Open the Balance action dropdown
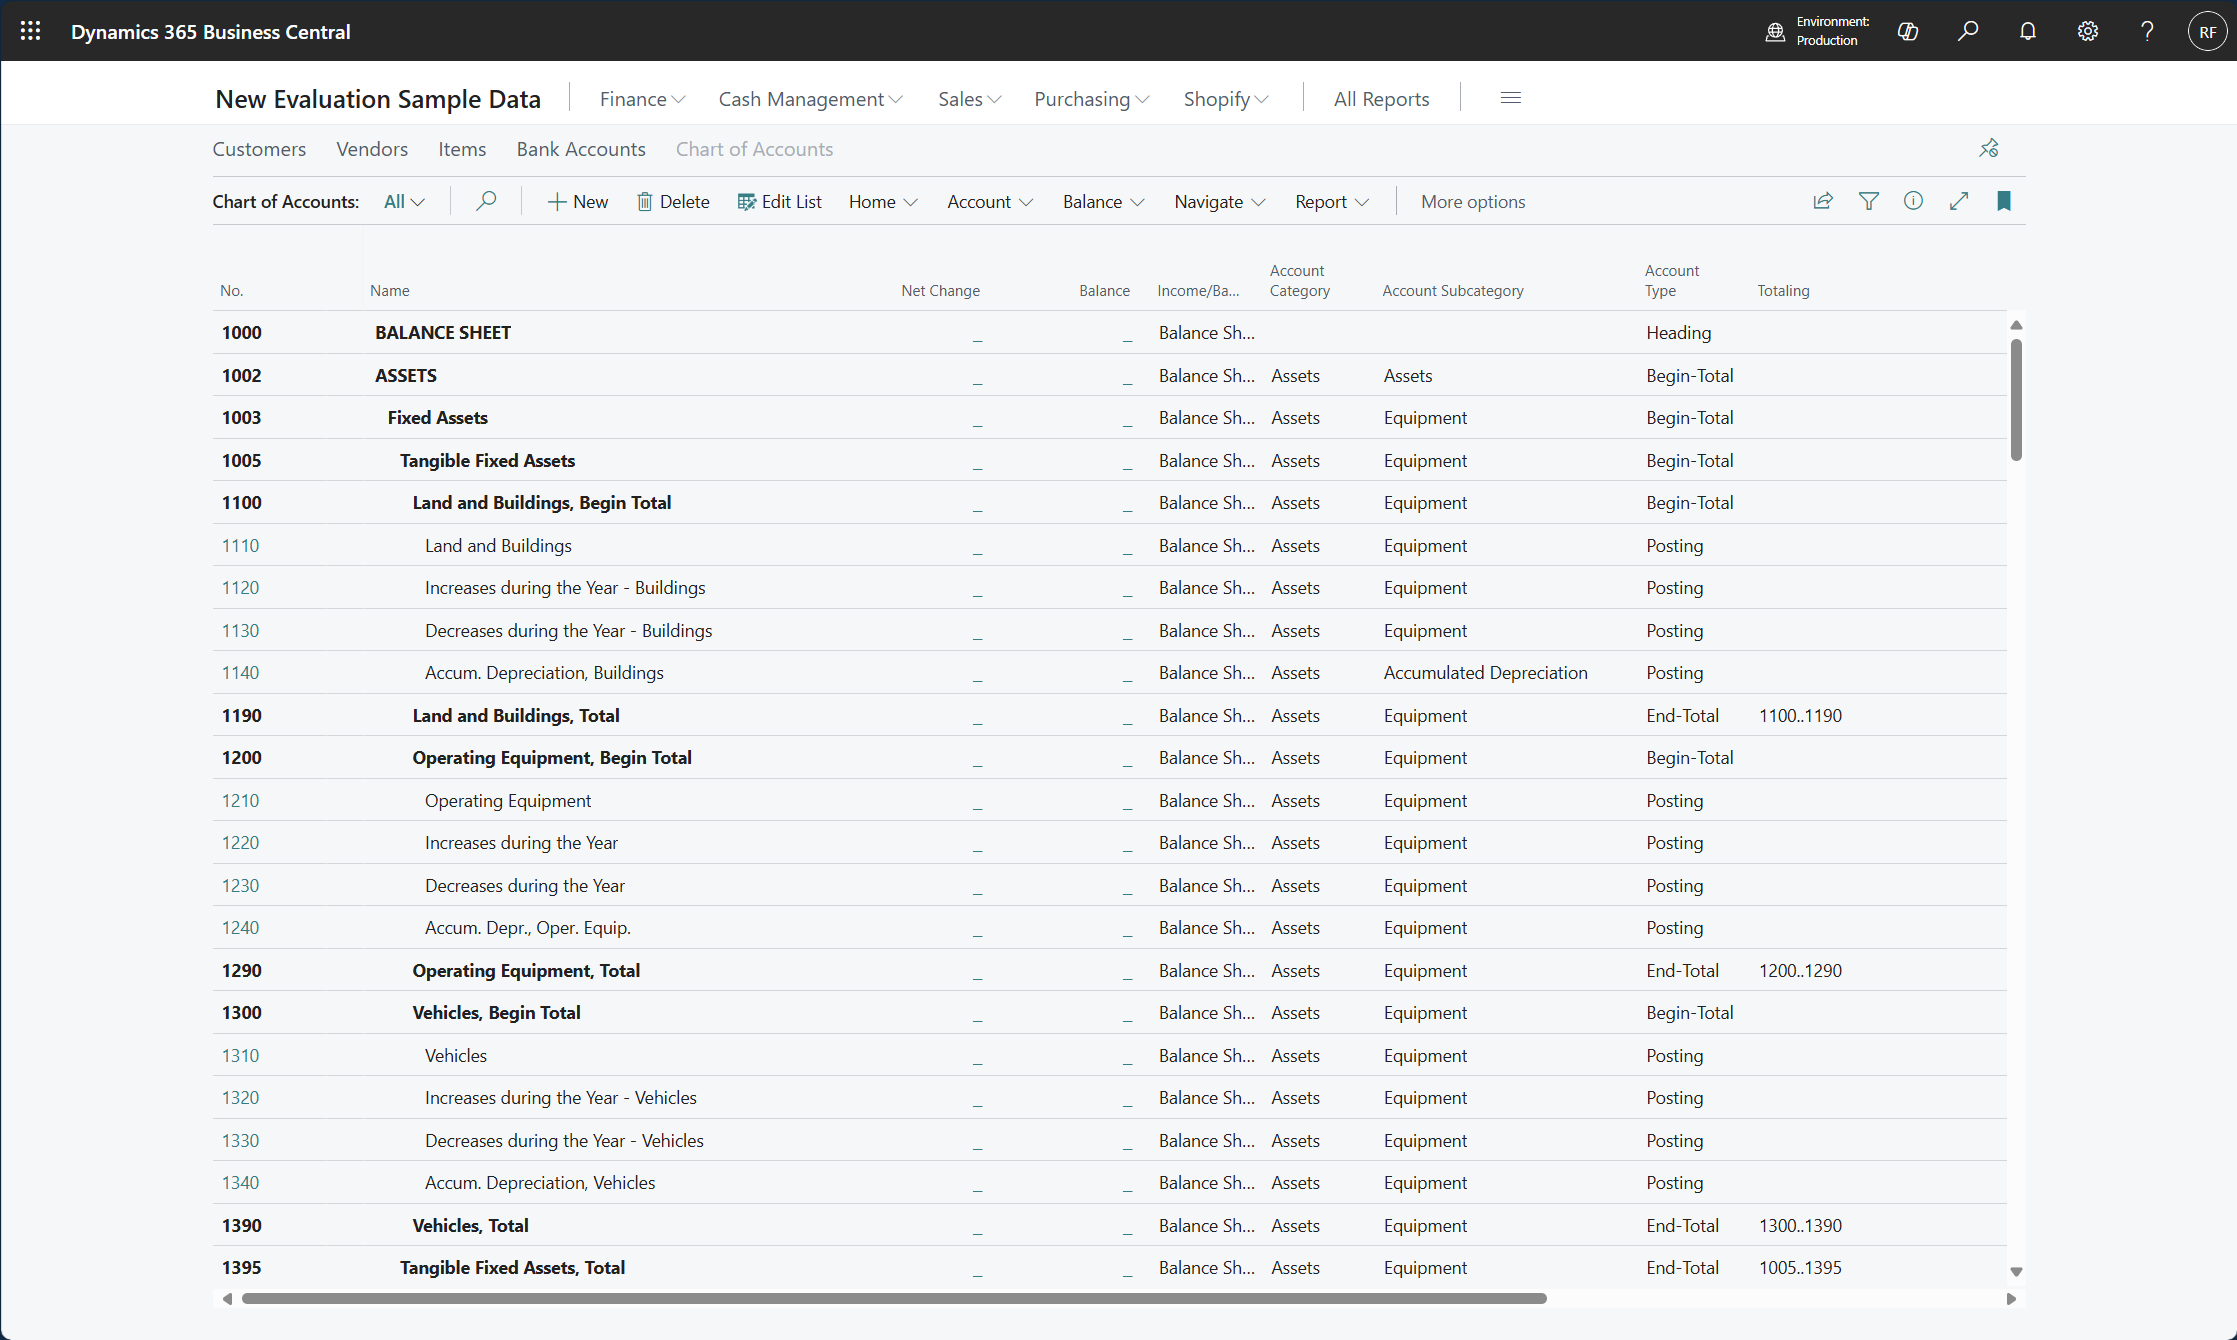 pos(1103,202)
